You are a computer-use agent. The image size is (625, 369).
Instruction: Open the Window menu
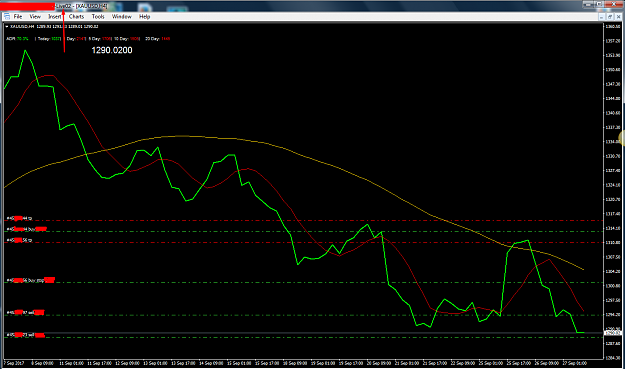[122, 17]
